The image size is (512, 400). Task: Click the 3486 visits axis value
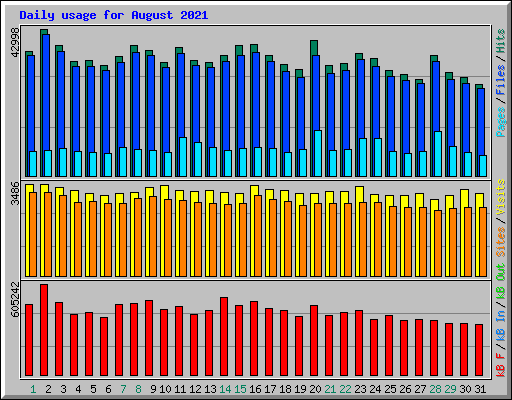pyautogui.click(x=15, y=193)
